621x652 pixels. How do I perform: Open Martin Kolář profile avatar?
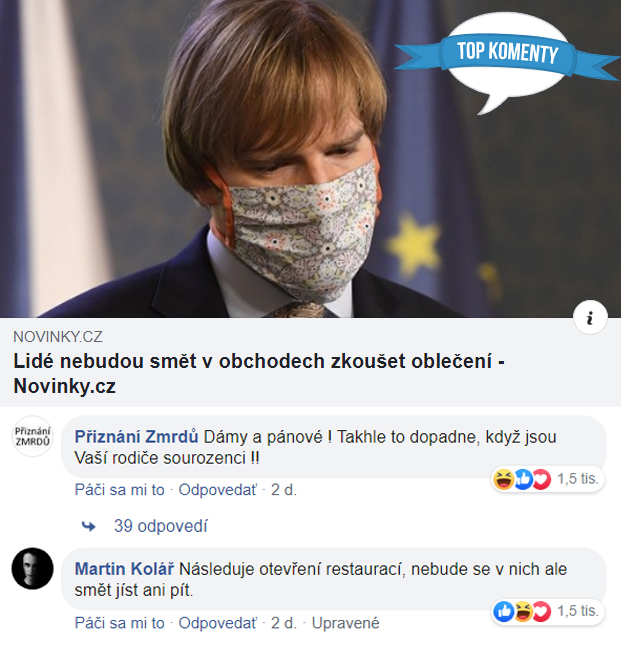click(32, 568)
